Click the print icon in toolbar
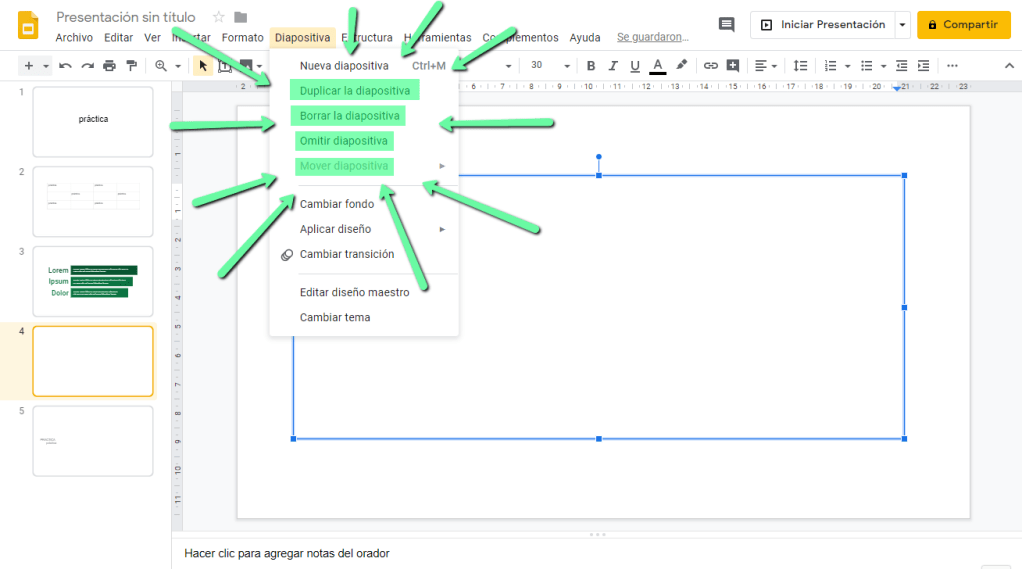 pos(109,66)
